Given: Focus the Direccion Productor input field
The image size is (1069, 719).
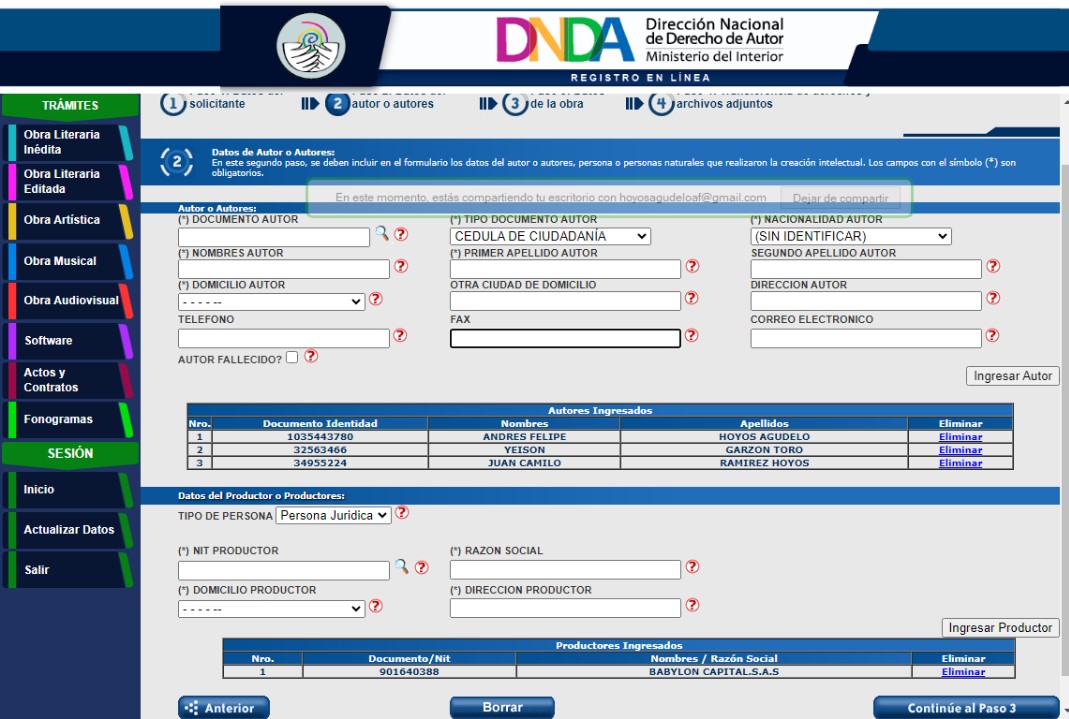Looking at the screenshot, I should click(565, 608).
